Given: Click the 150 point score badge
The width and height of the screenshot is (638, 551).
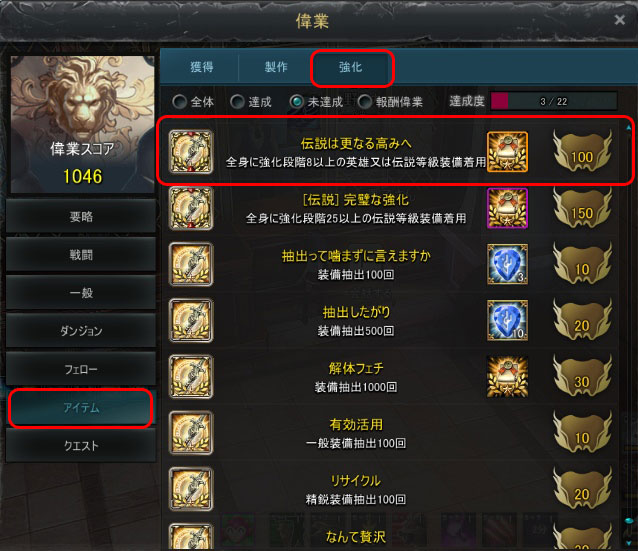Looking at the screenshot, I should tap(582, 208).
